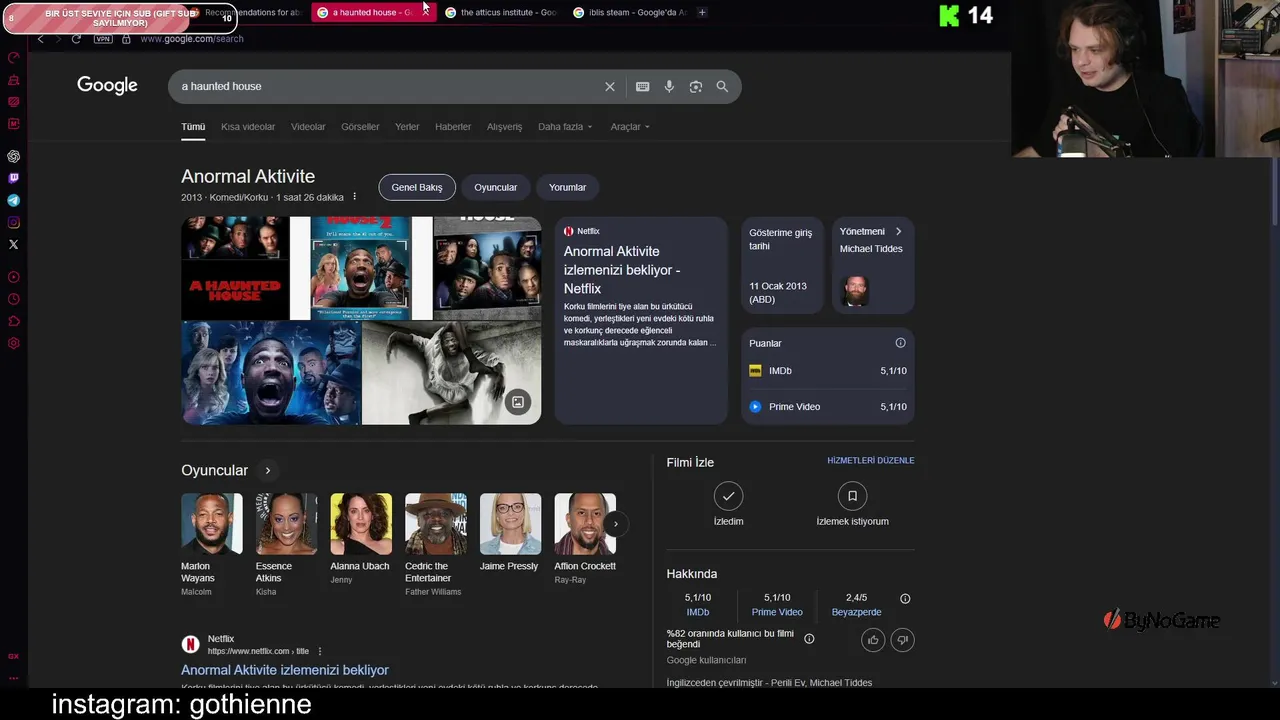Switch to Görseller search tab
Image resolution: width=1280 pixels, height=720 pixels.
click(360, 127)
